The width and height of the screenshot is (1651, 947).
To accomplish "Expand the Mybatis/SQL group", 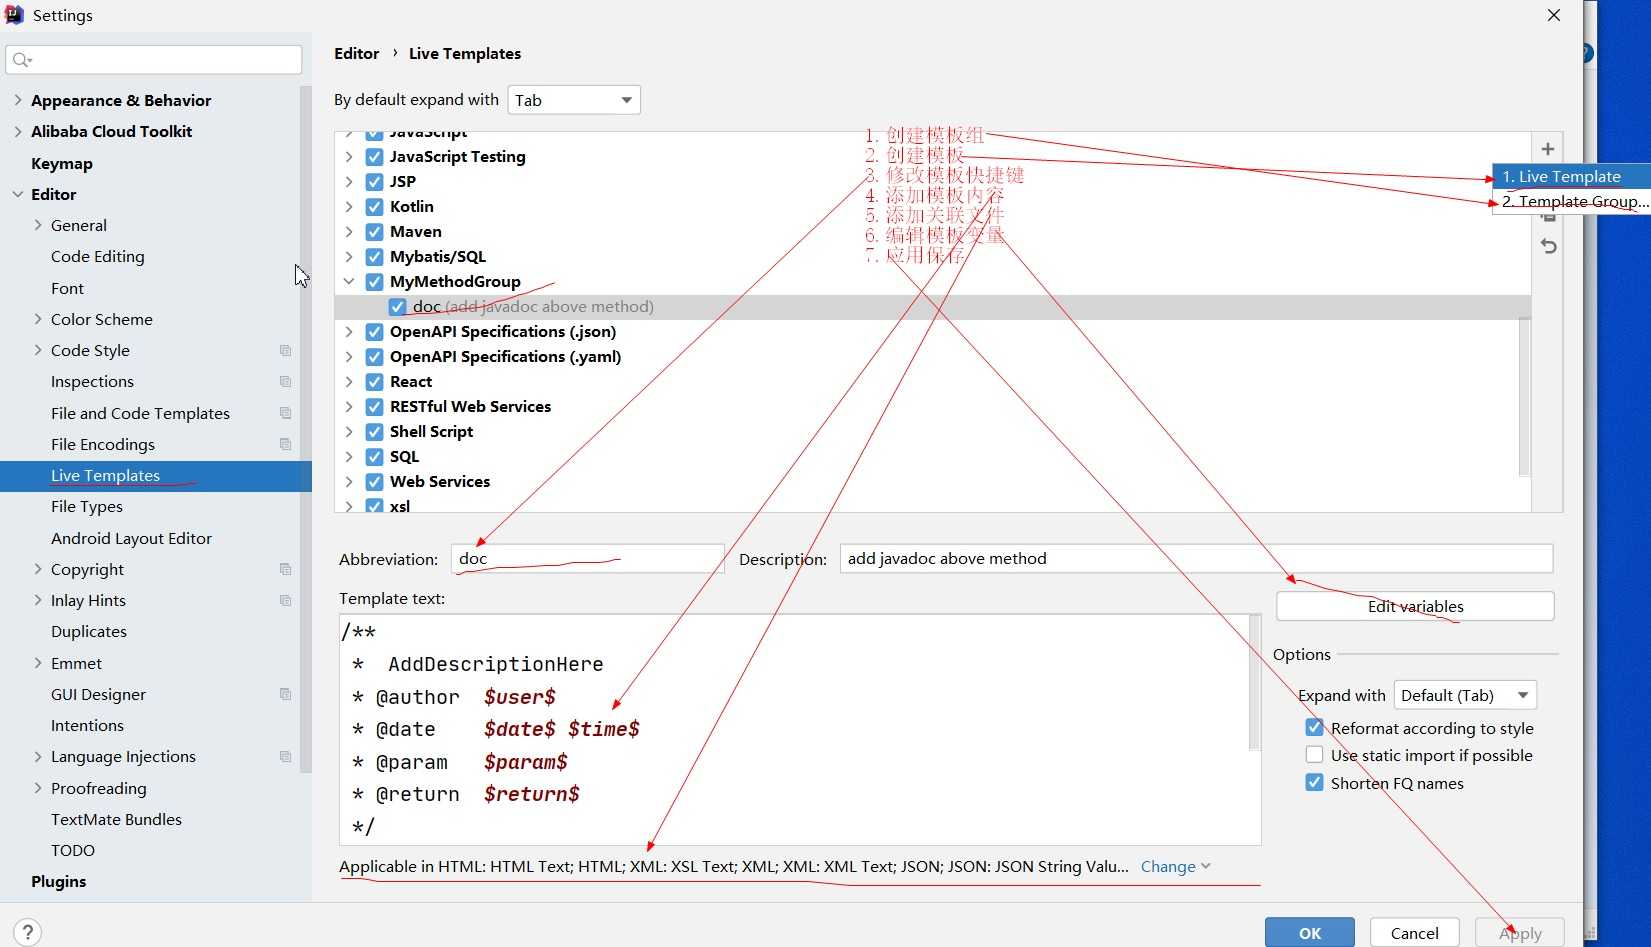I will point(348,257).
